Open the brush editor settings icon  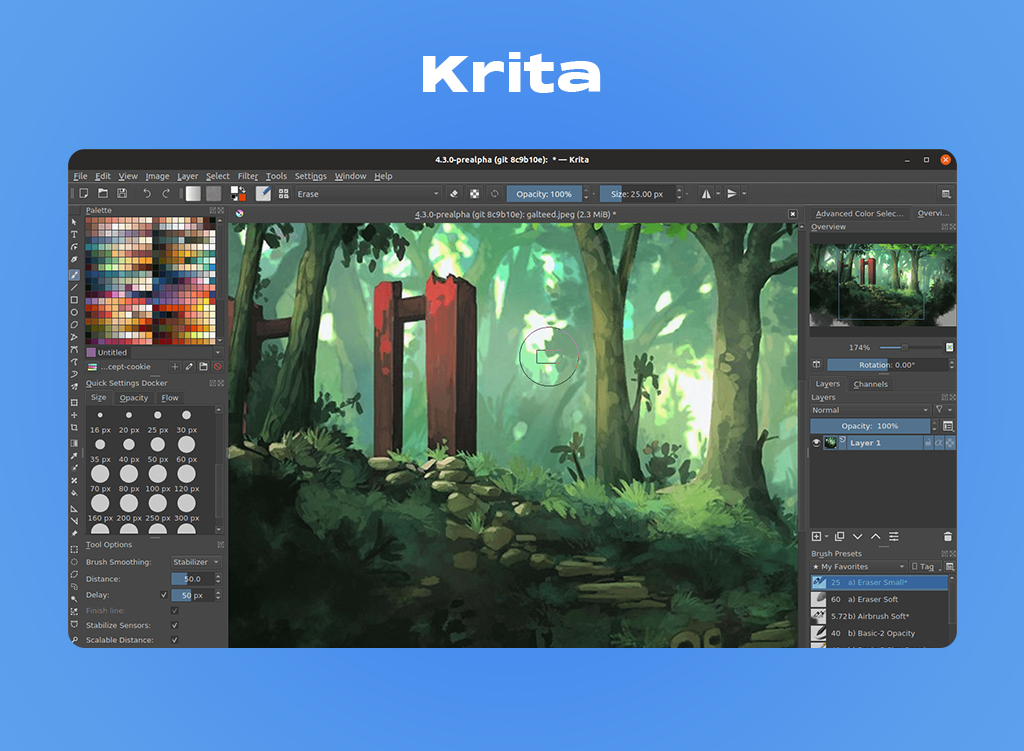[x=263, y=193]
